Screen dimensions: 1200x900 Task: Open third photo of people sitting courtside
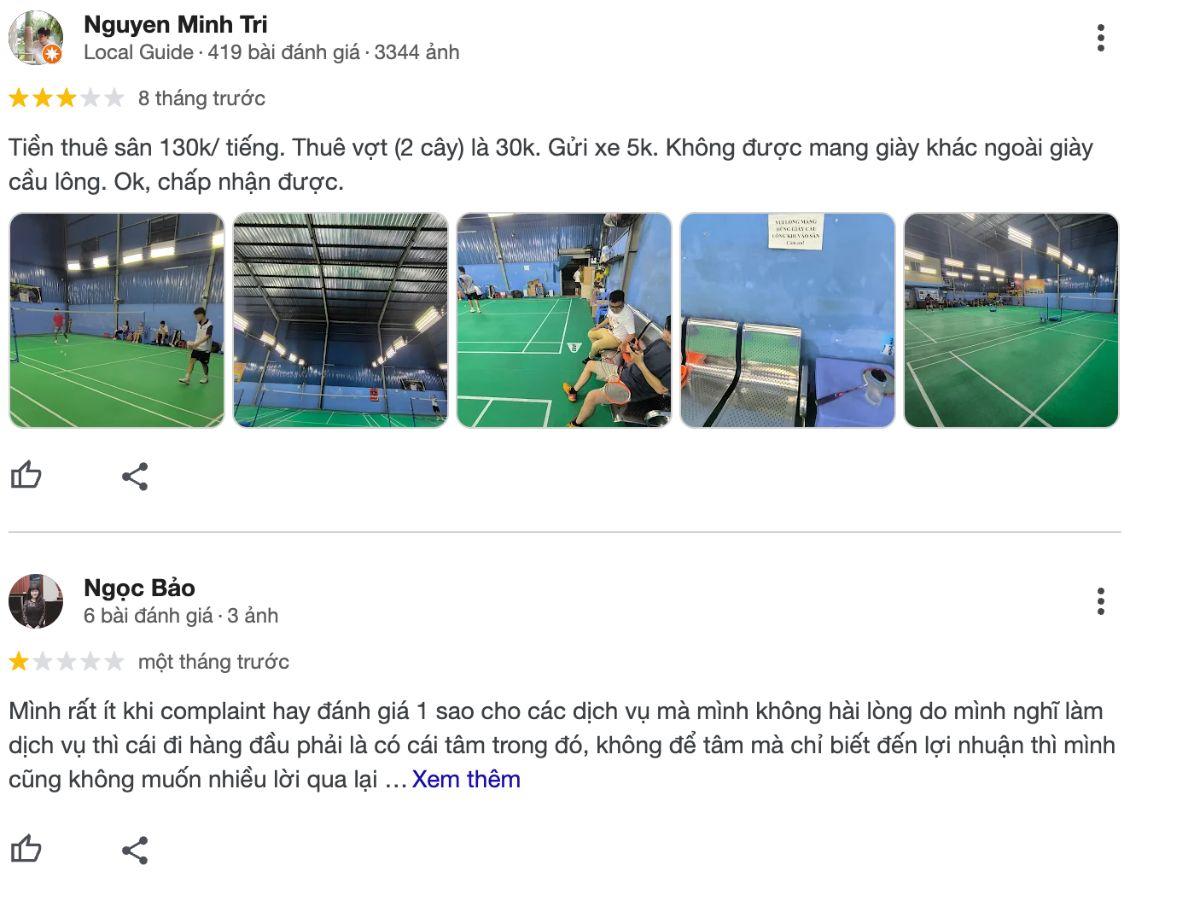(564, 320)
